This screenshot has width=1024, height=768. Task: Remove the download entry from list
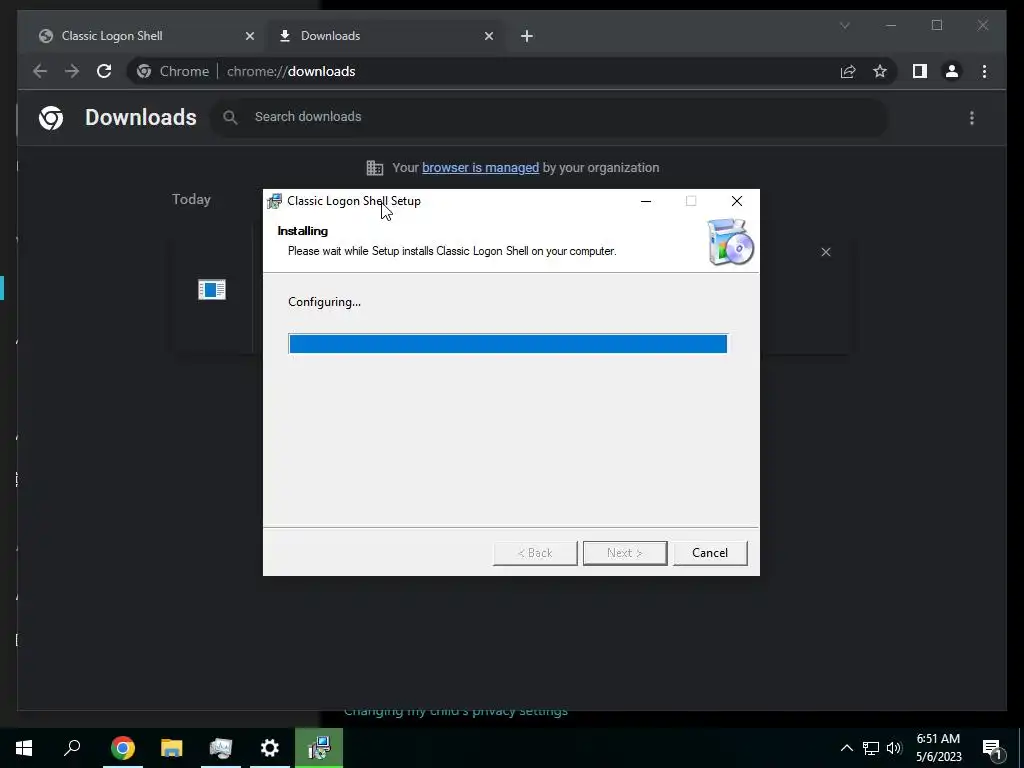click(x=826, y=252)
